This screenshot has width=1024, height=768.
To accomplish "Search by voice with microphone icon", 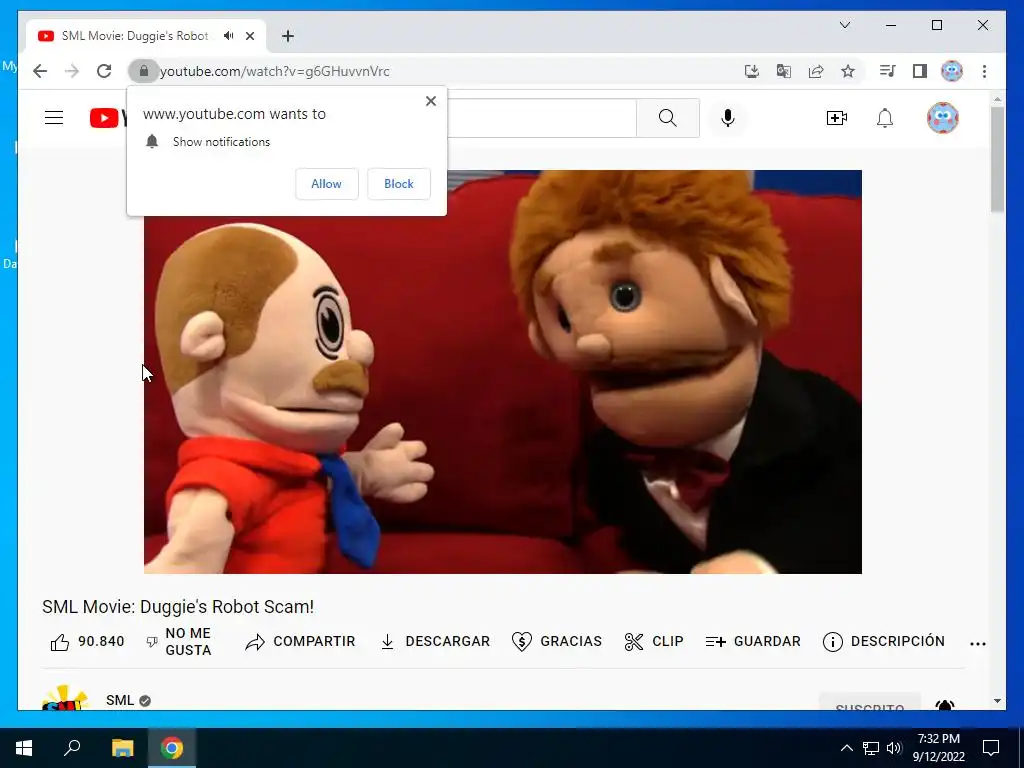I will coord(728,118).
